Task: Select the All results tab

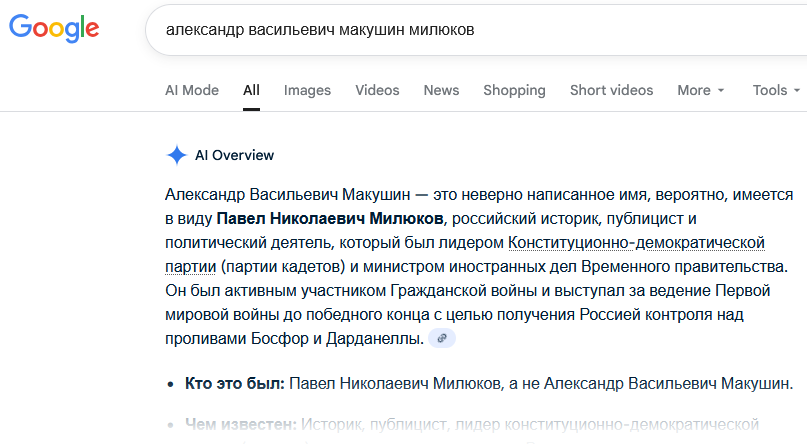Action: tap(251, 90)
